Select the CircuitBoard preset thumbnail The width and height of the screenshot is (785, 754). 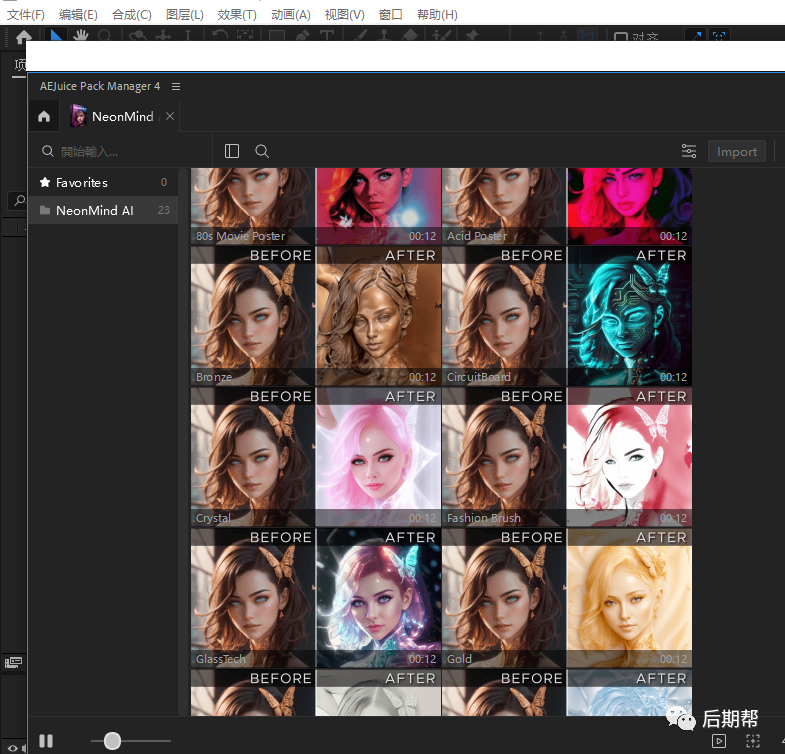567,316
